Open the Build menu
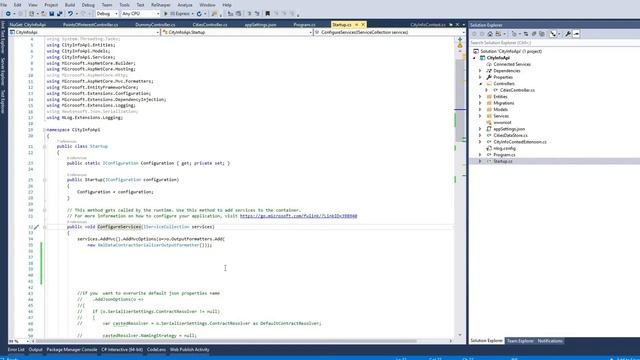Screen dimensions: 640x360 [70, 5]
